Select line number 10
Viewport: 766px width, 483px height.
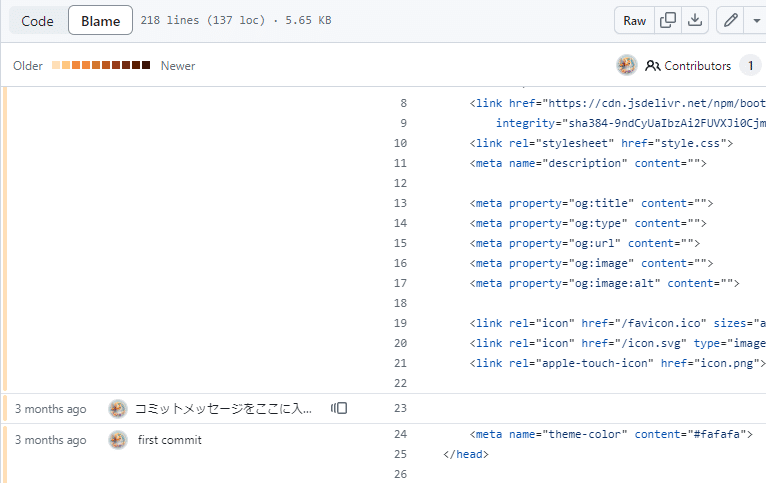coord(401,143)
